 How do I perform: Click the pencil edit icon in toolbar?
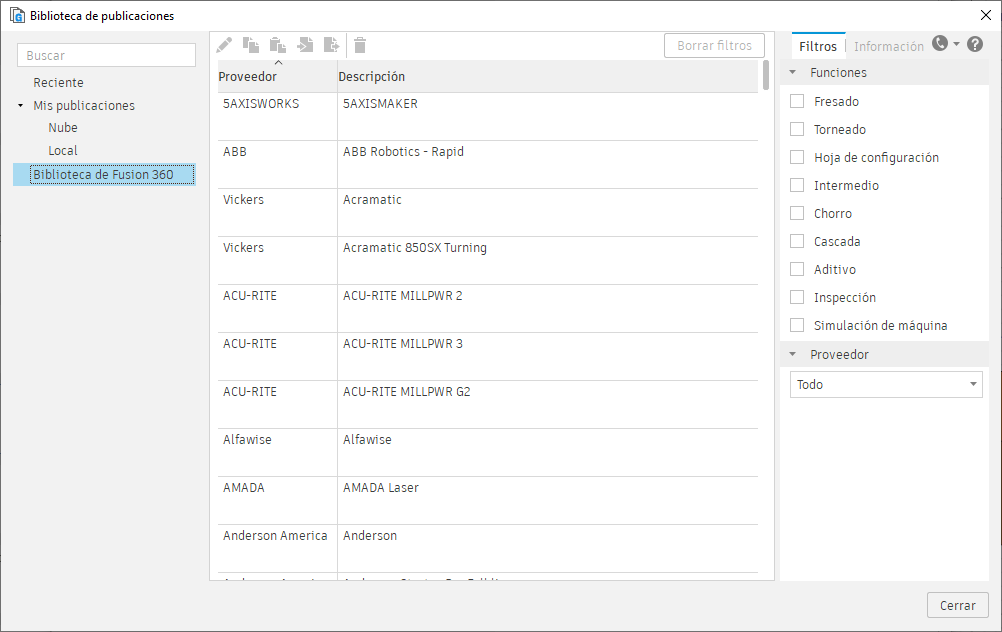[x=224, y=45]
